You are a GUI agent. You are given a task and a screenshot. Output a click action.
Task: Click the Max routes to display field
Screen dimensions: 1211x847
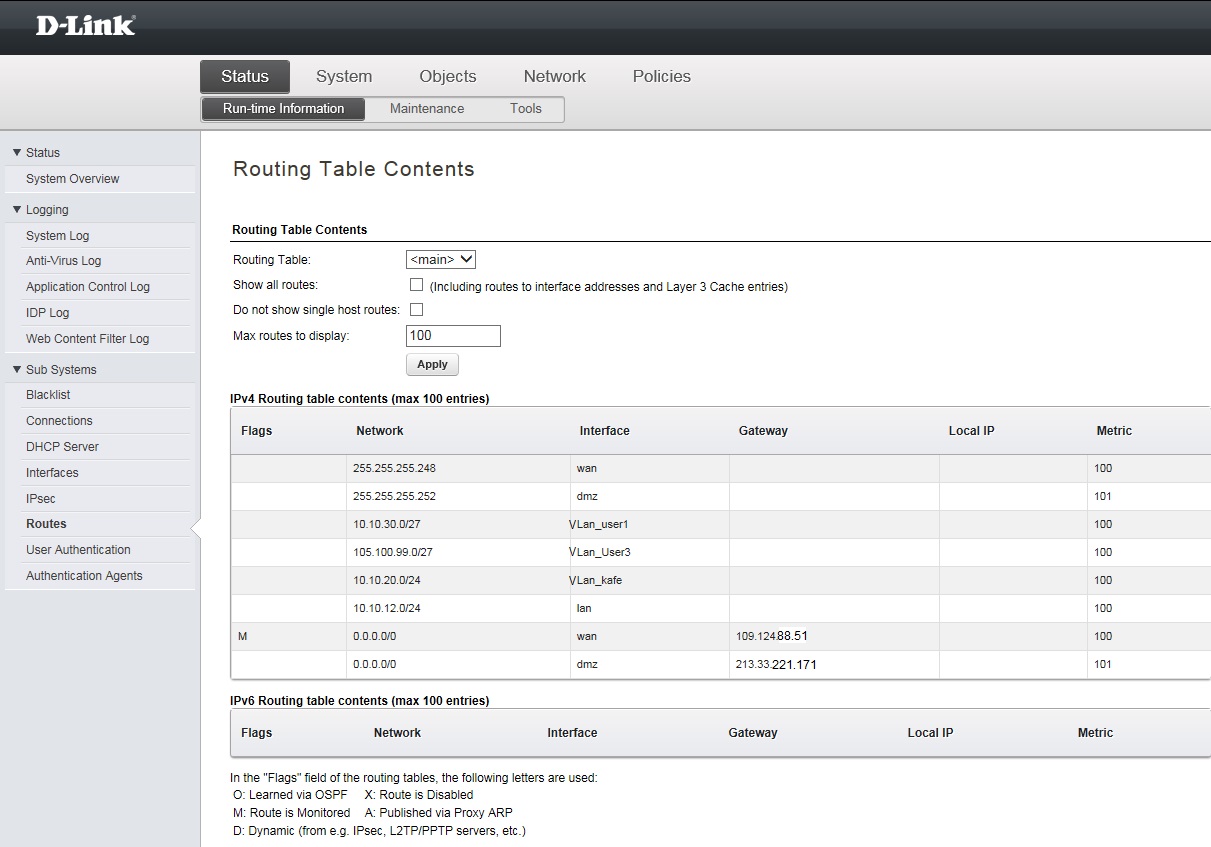[453, 336]
